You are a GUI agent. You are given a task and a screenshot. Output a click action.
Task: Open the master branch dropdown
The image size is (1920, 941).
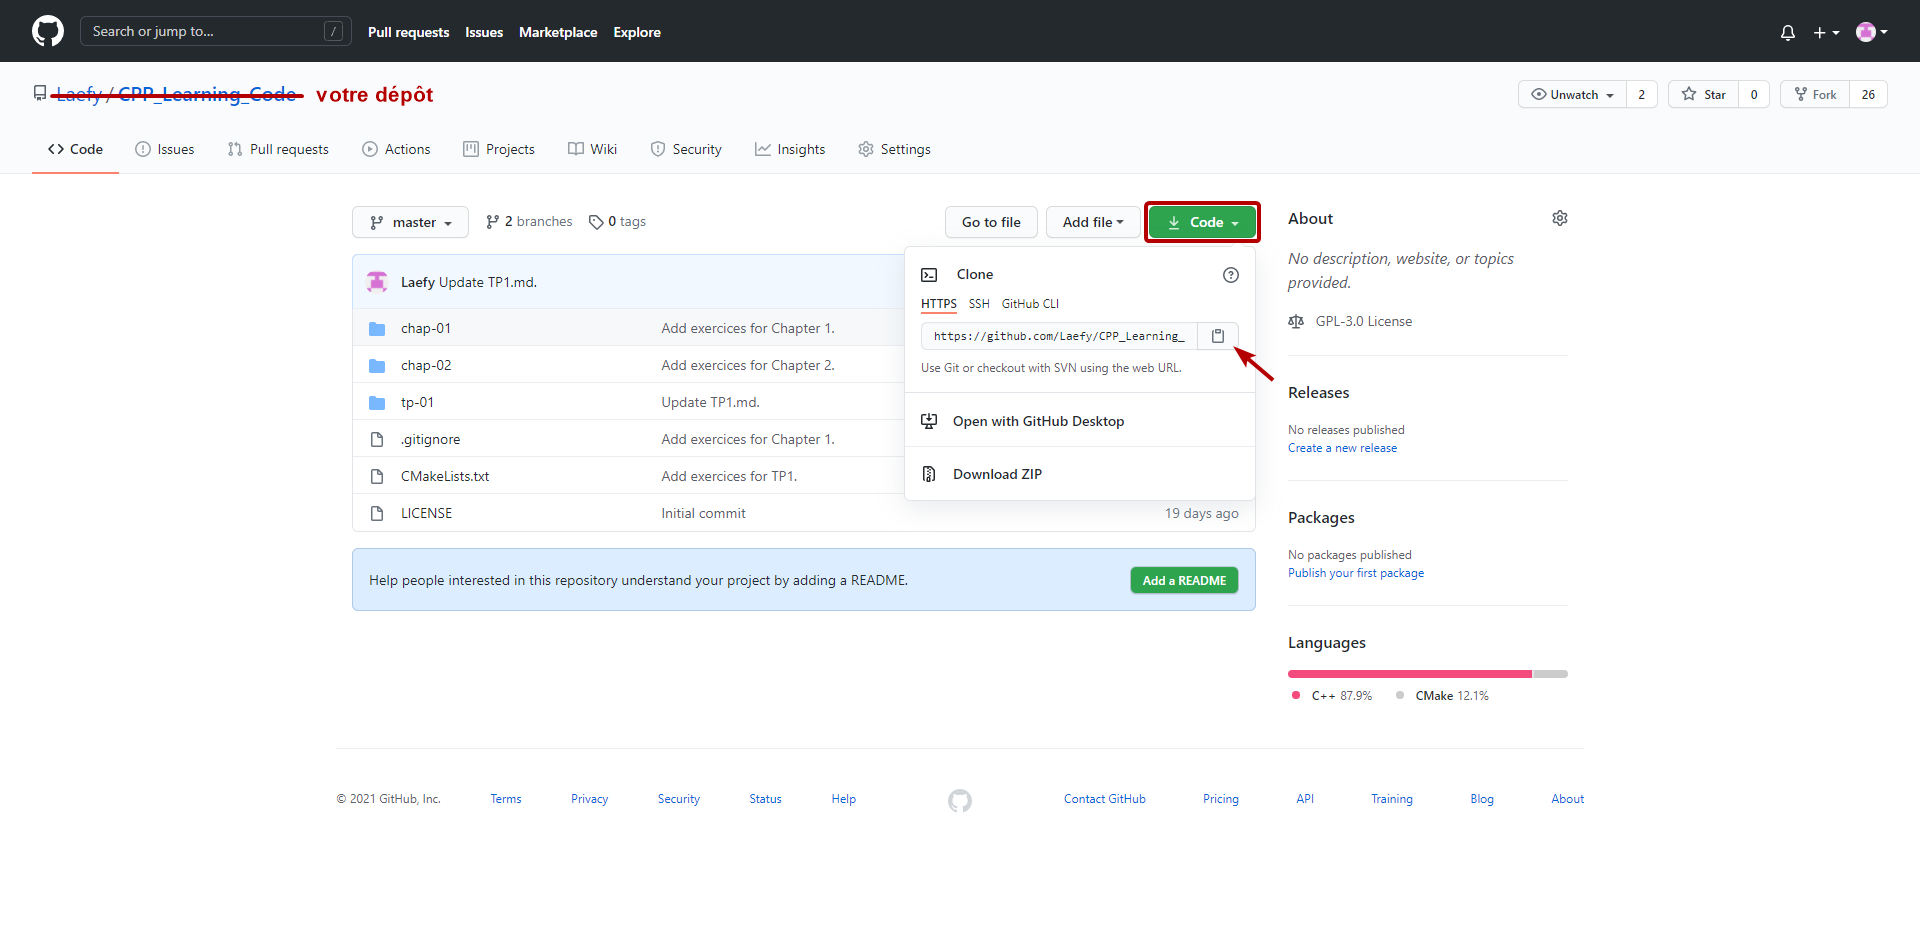point(410,222)
